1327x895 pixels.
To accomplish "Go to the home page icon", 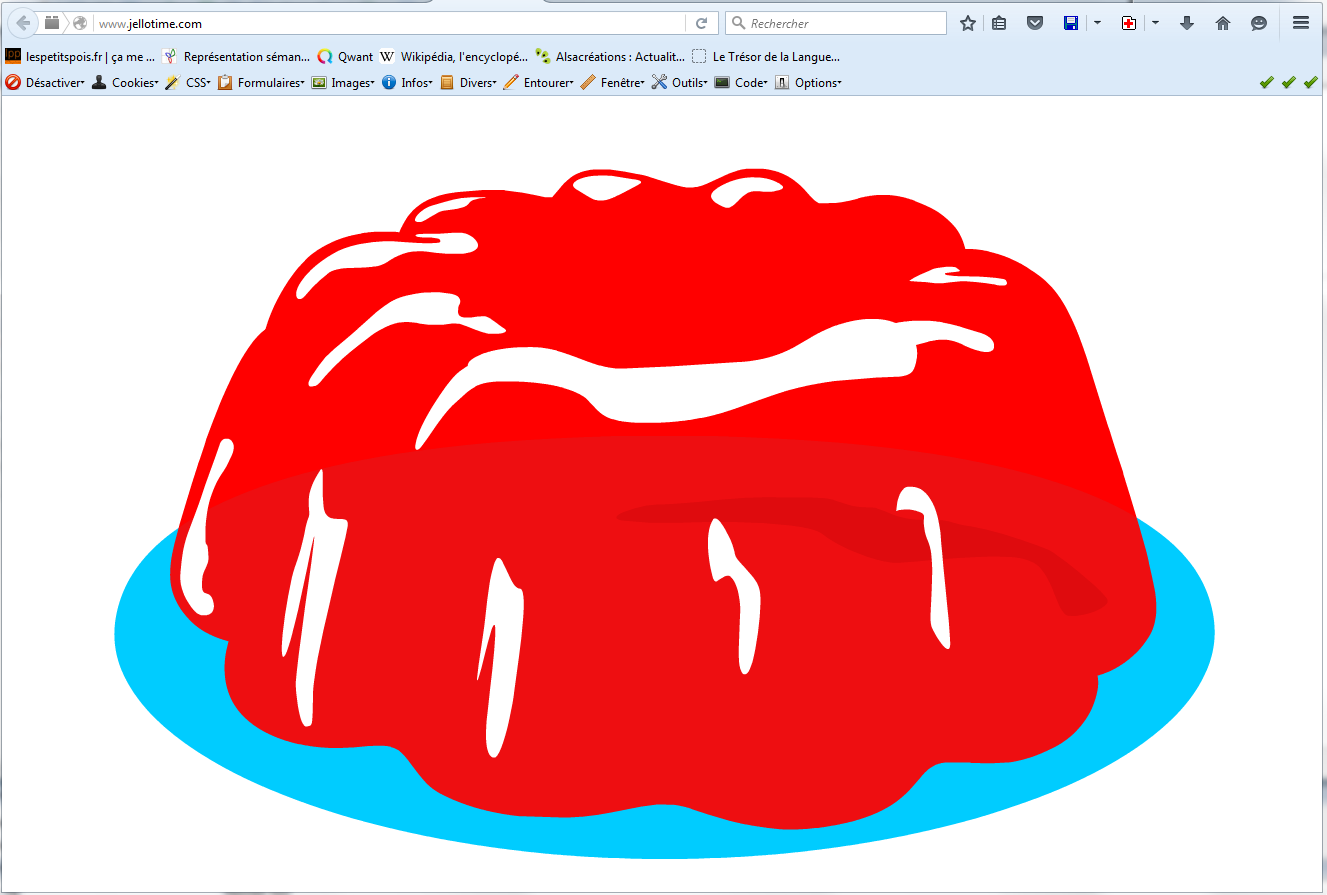I will (x=1222, y=23).
